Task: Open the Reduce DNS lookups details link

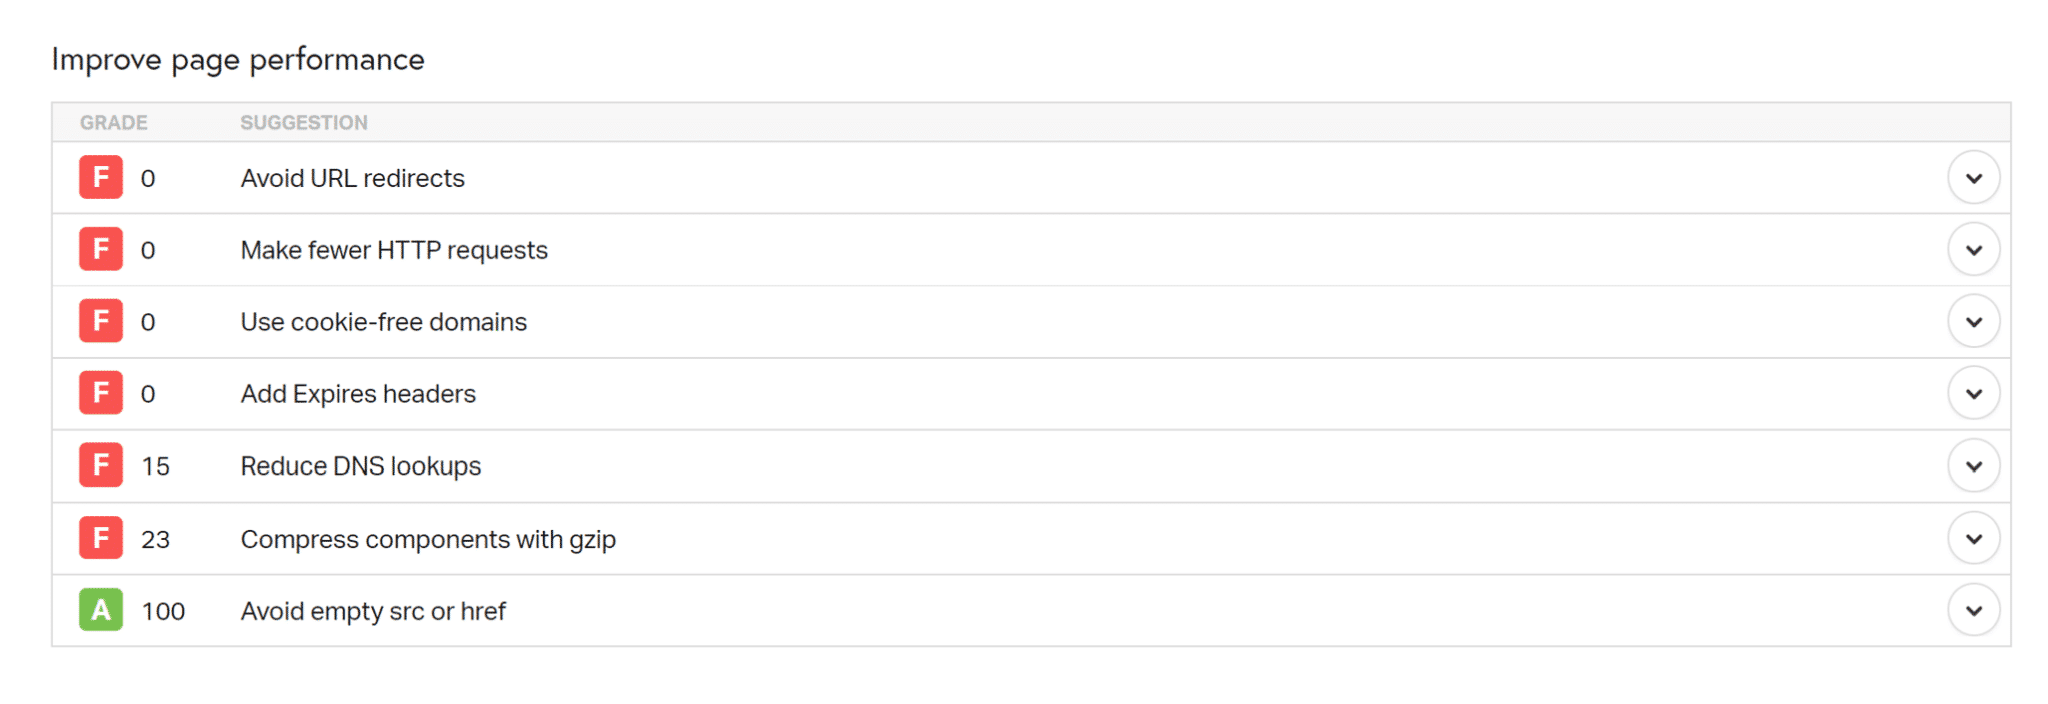Action: point(360,465)
